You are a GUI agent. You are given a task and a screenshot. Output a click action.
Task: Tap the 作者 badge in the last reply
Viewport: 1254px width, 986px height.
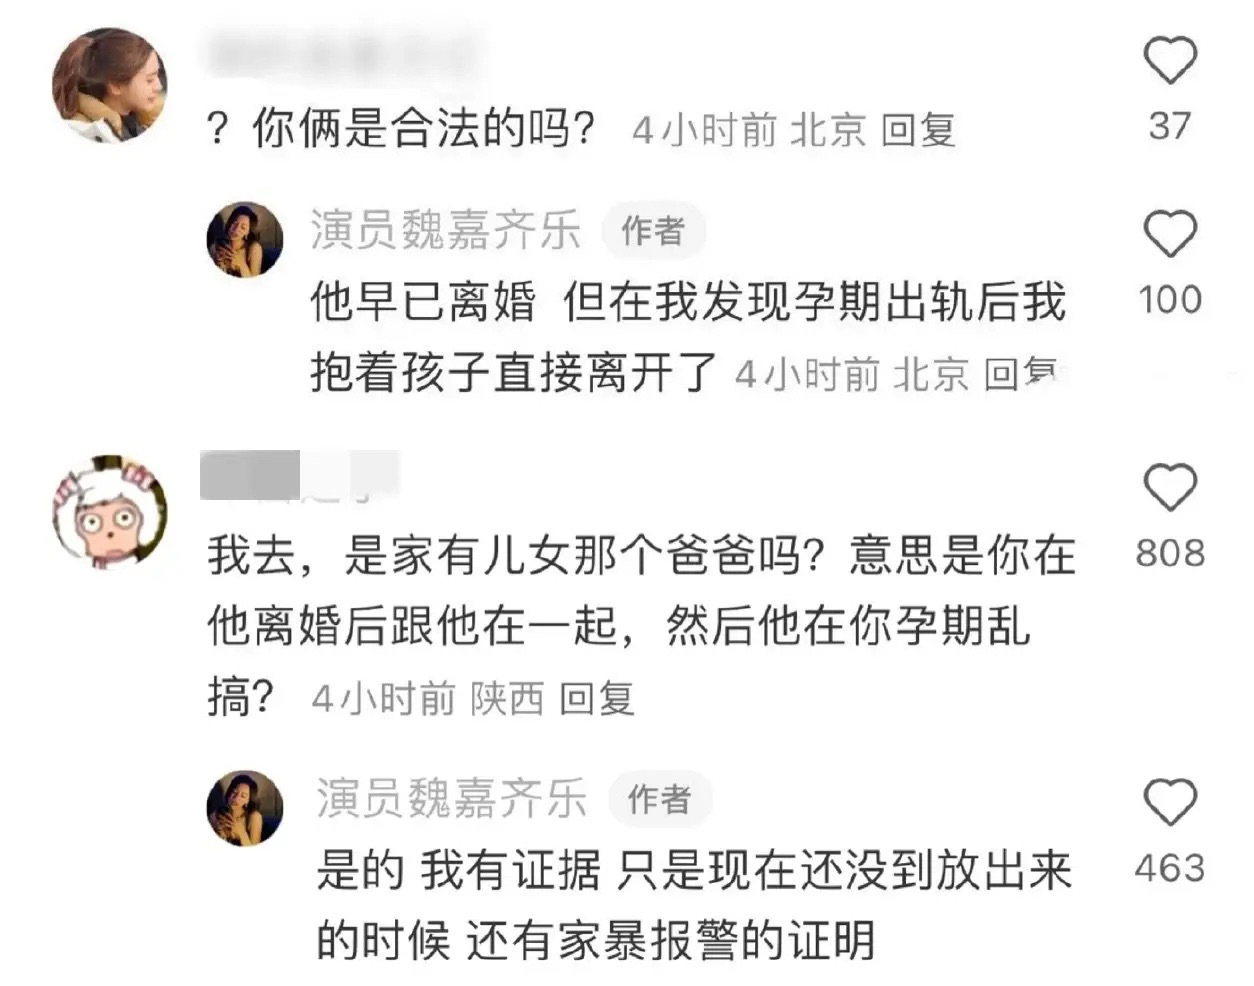tap(659, 799)
